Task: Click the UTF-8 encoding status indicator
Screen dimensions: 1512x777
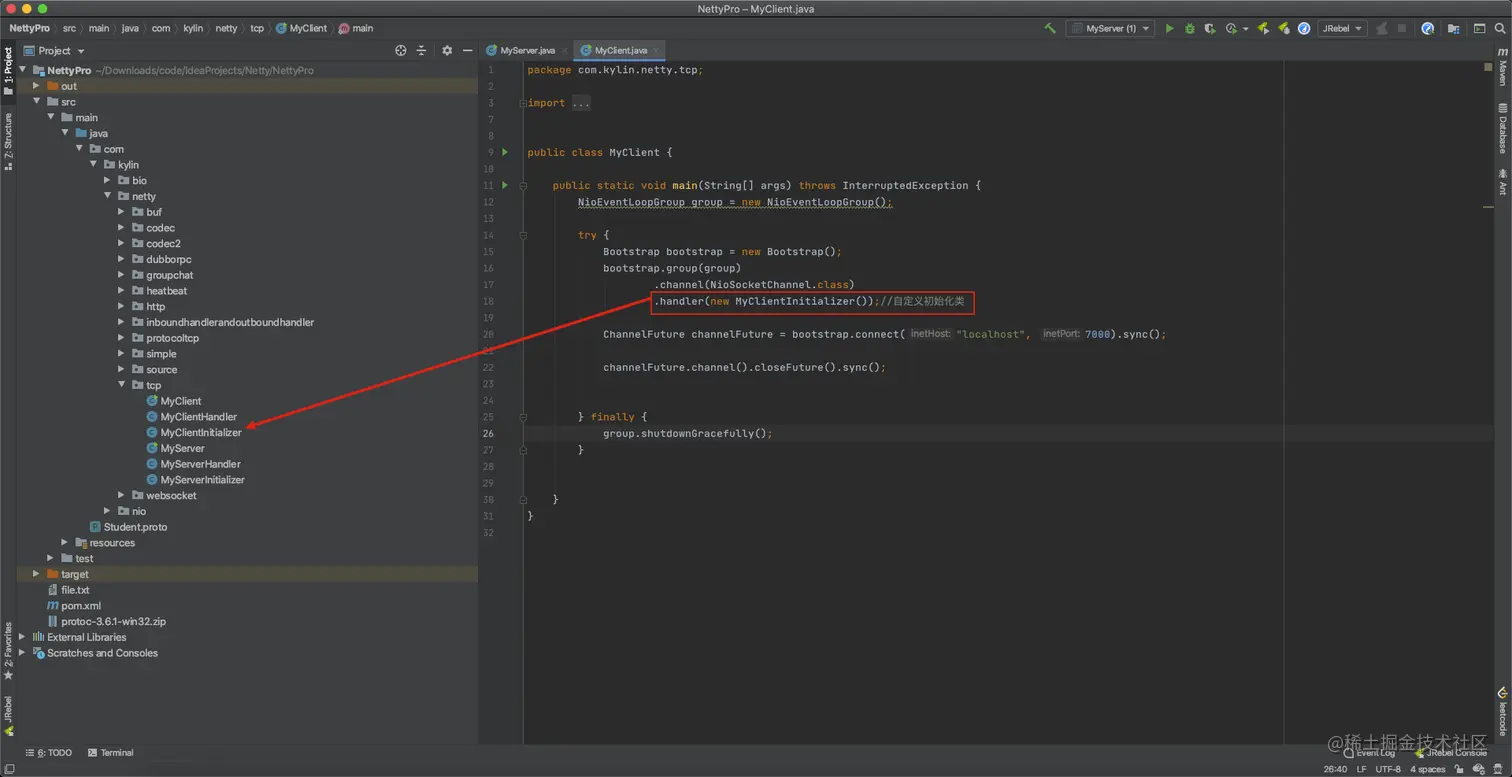Action: tap(1387, 769)
